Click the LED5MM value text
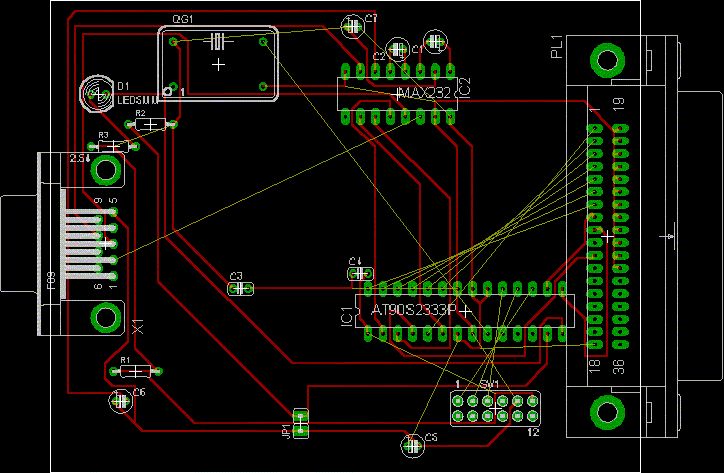Screen dimensions: 724x473 (x=137, y=100)
